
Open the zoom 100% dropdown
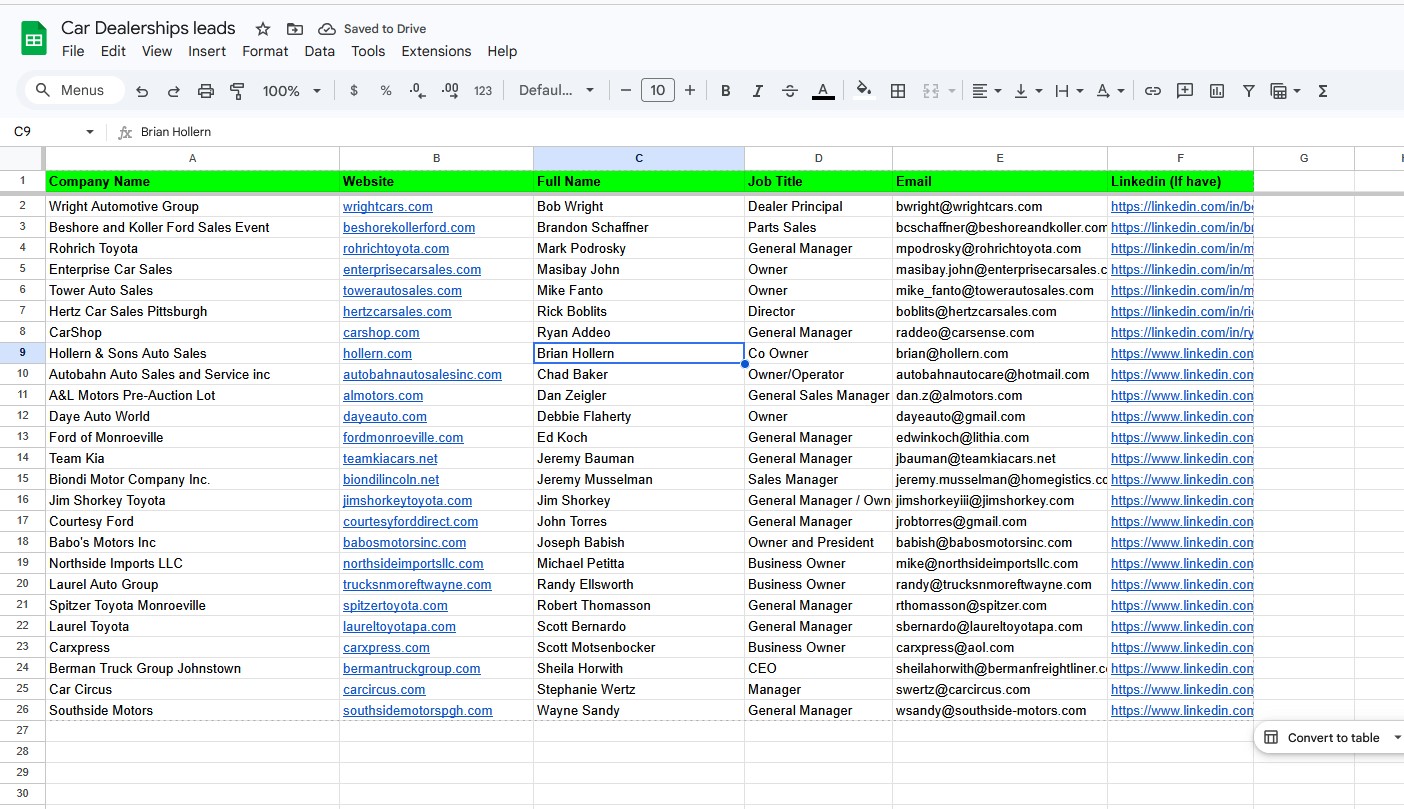point(292,91)
